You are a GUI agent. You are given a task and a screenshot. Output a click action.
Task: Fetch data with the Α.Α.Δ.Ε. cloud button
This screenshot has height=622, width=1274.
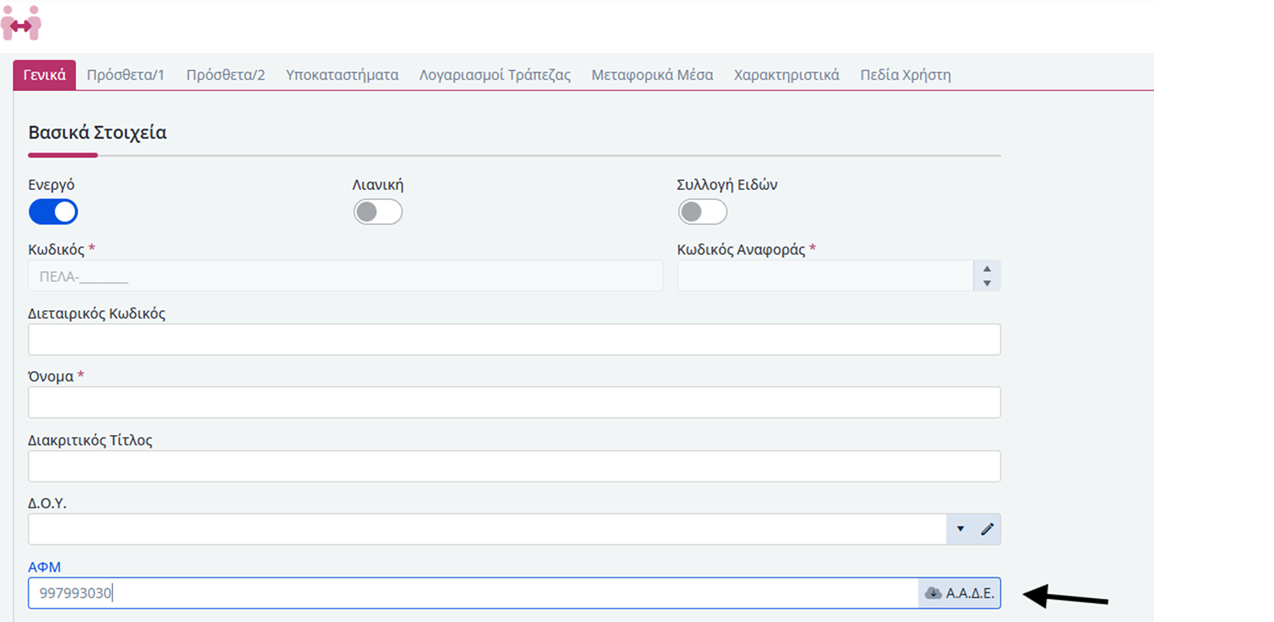pyautogui.click(x=959, y=593)
